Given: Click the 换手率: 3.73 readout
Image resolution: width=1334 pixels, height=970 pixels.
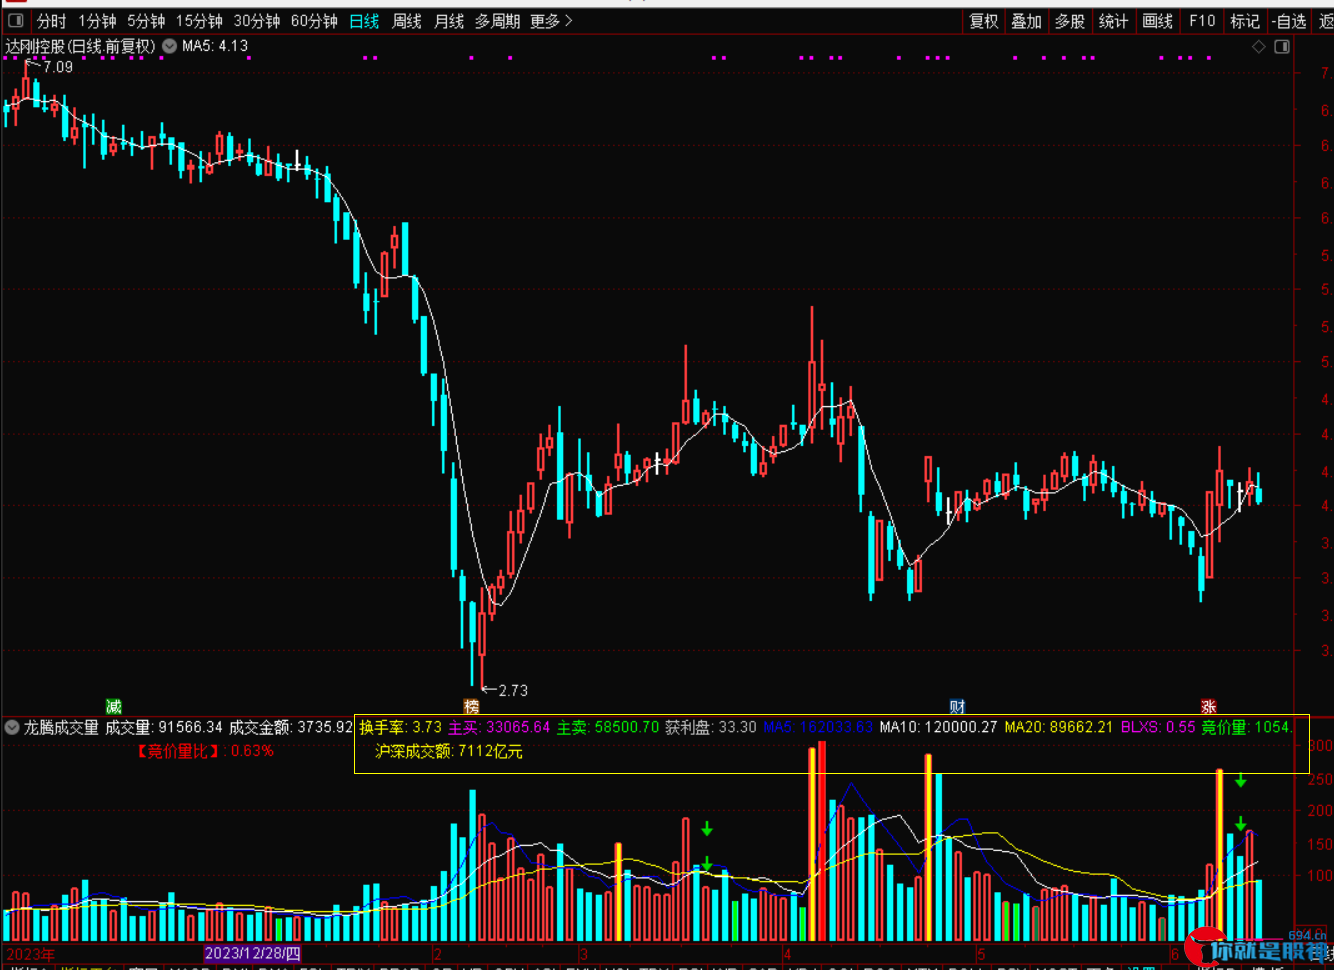Looking at the screenshot, I should coord(400,727).
